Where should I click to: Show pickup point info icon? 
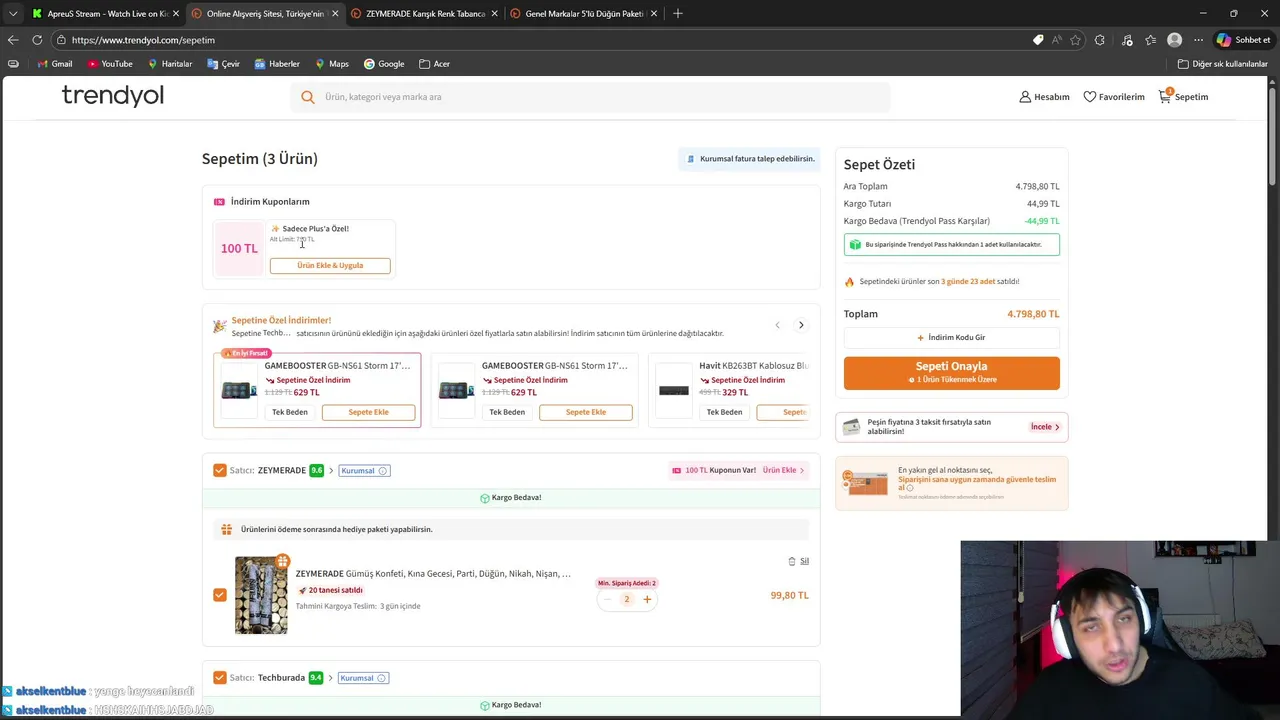click(x=909, y=488)
